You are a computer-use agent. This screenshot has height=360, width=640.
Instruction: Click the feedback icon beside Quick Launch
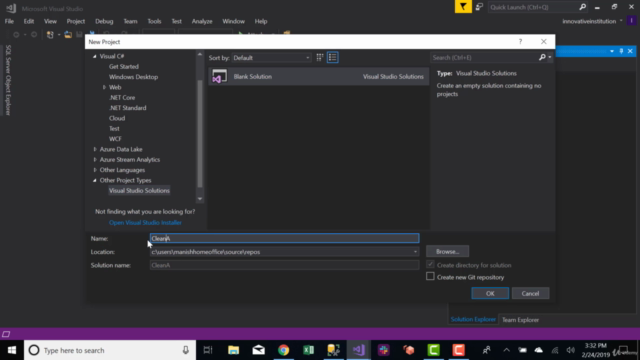click(479, 7)
